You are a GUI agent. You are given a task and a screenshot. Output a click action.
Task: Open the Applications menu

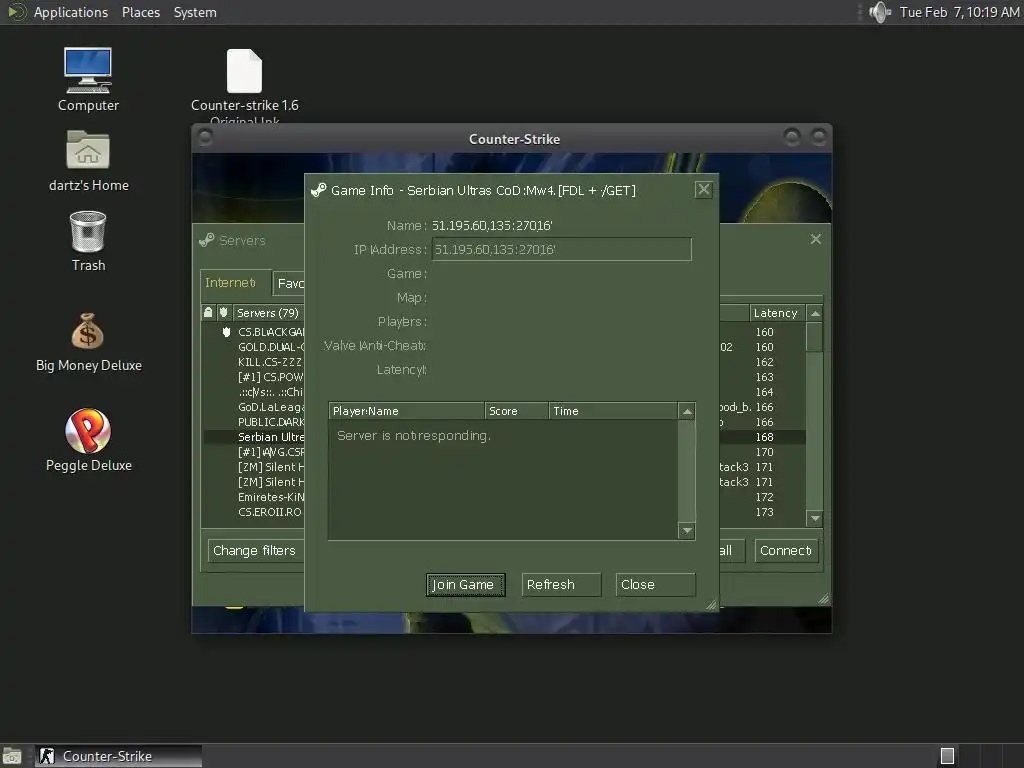[x=71, y=12]
